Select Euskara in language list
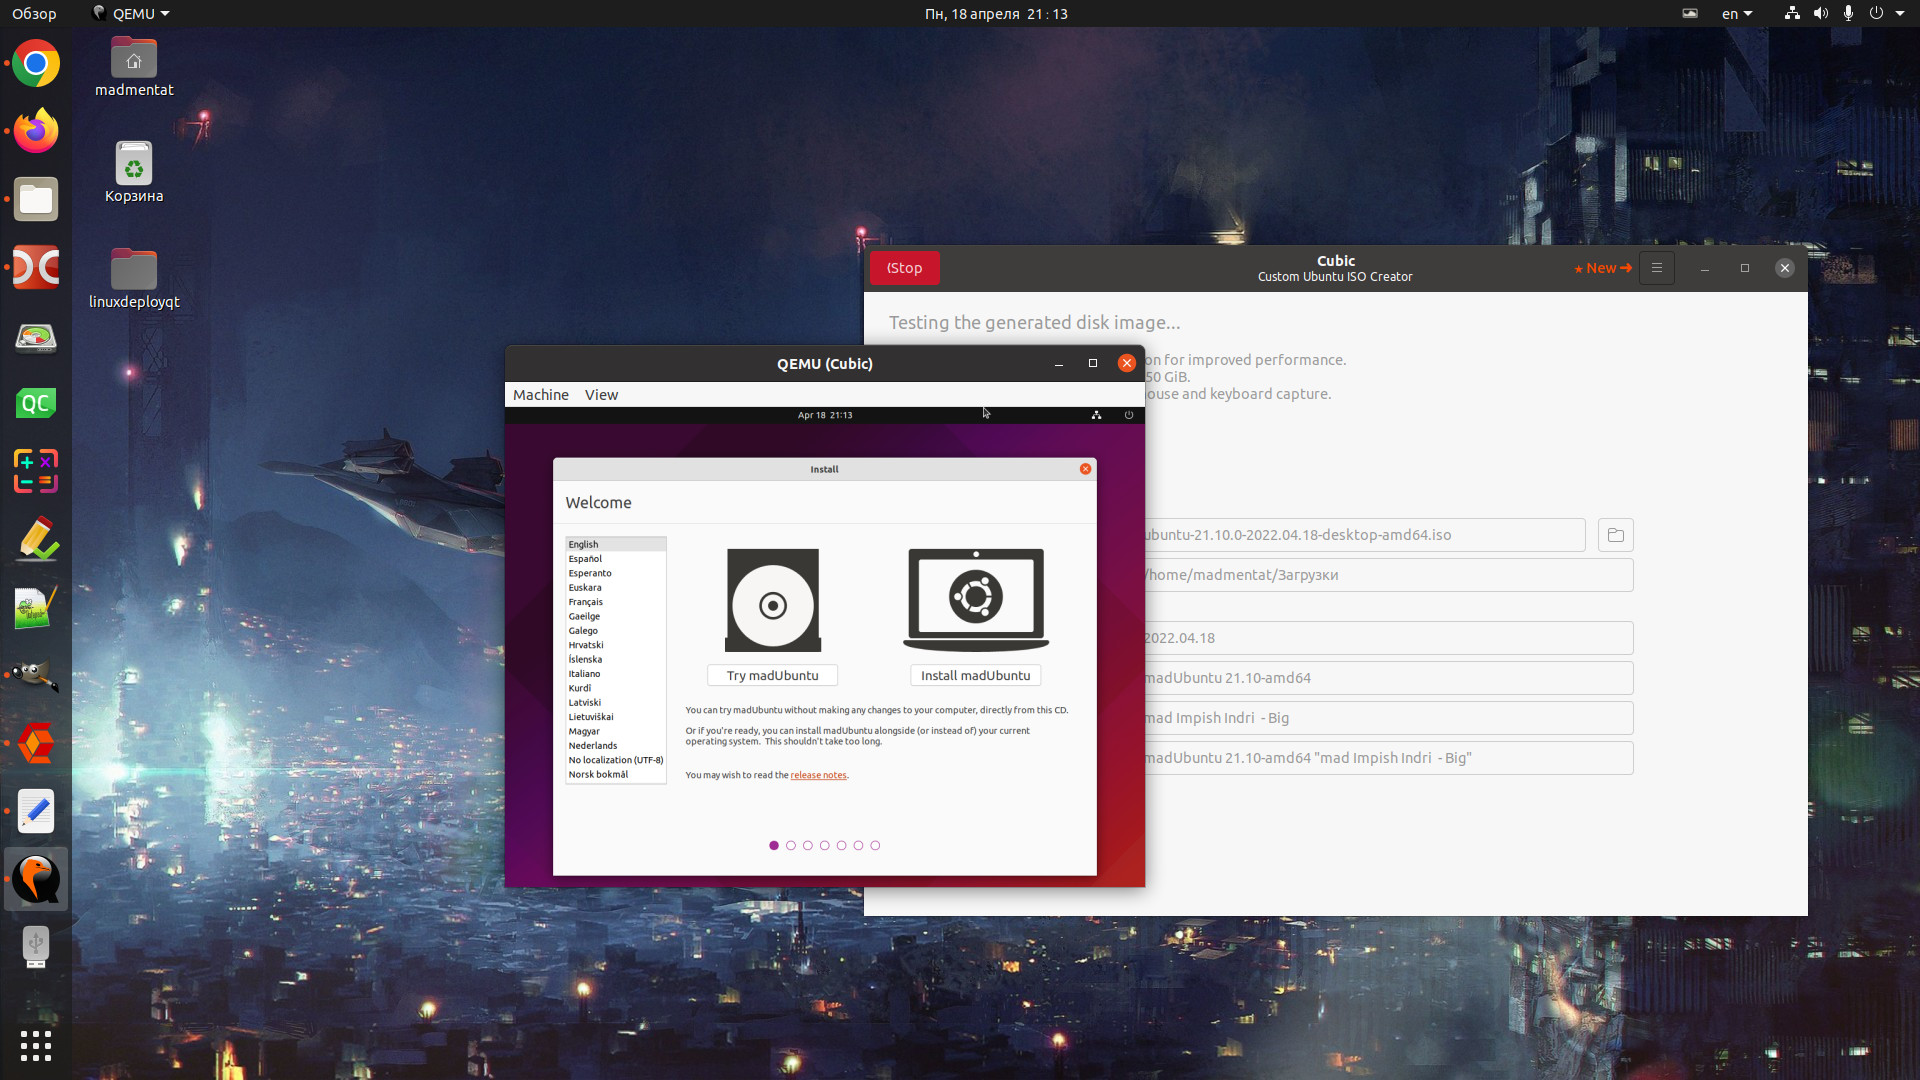Image resolution: width=1920 pixels, height=1080 pixels. click(x=615, y=588)
